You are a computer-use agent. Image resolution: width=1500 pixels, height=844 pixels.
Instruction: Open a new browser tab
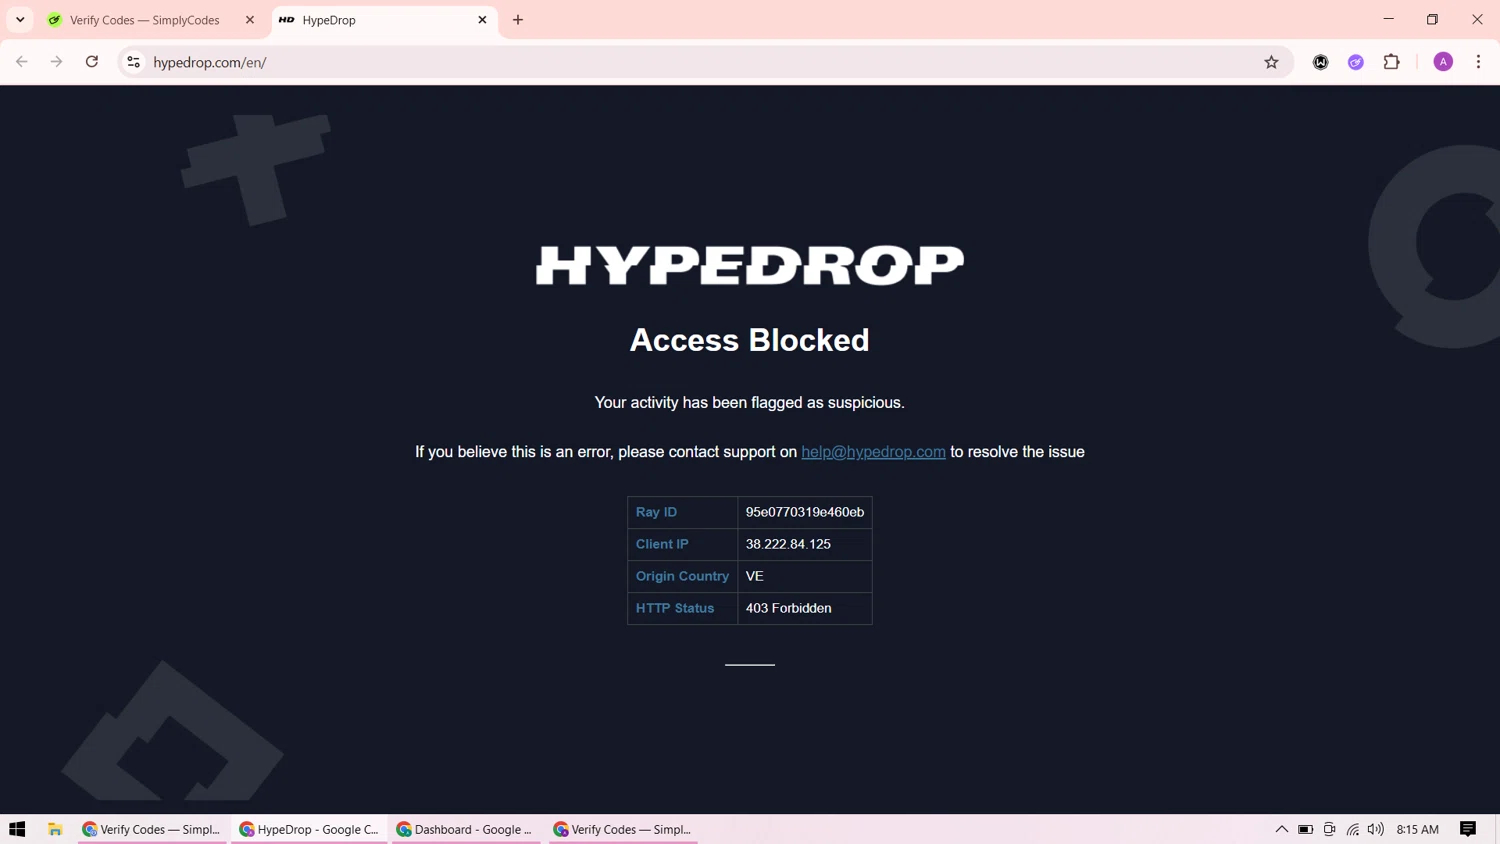tap(518, 20)
